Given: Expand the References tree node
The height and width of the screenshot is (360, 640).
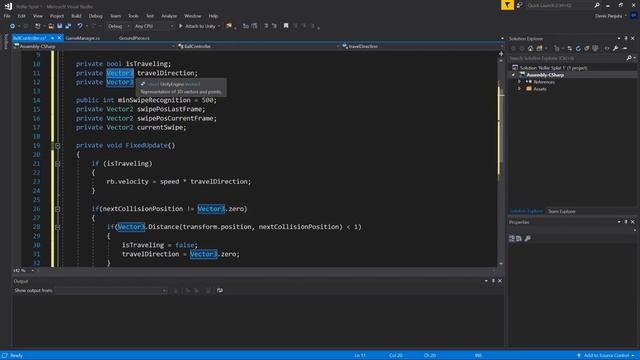Looking at the screenshot, I should tap(520, 82).
